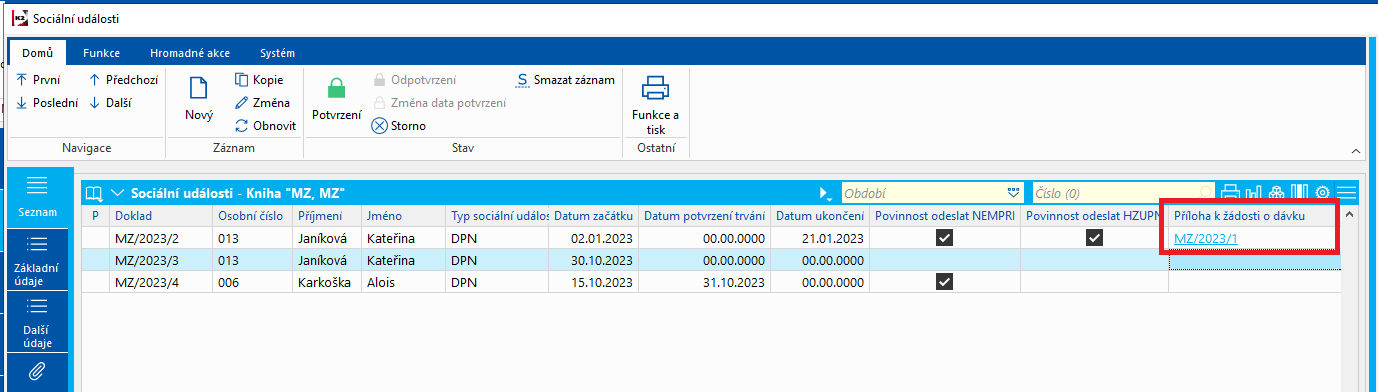The image size is (1378, 392).
Task: Open the Hromadné akce ribbon tab
Action: coord(189,53)
